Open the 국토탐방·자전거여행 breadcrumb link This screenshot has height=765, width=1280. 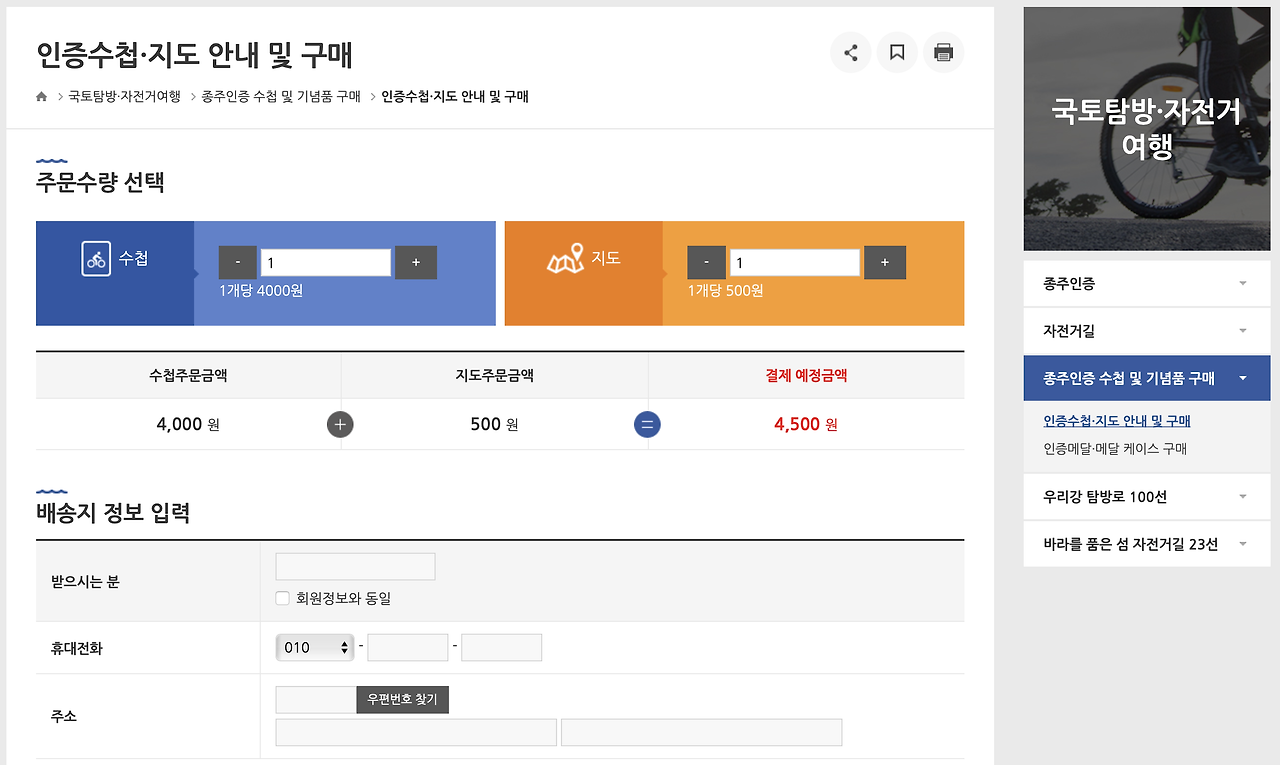click(x=126, y=96)
